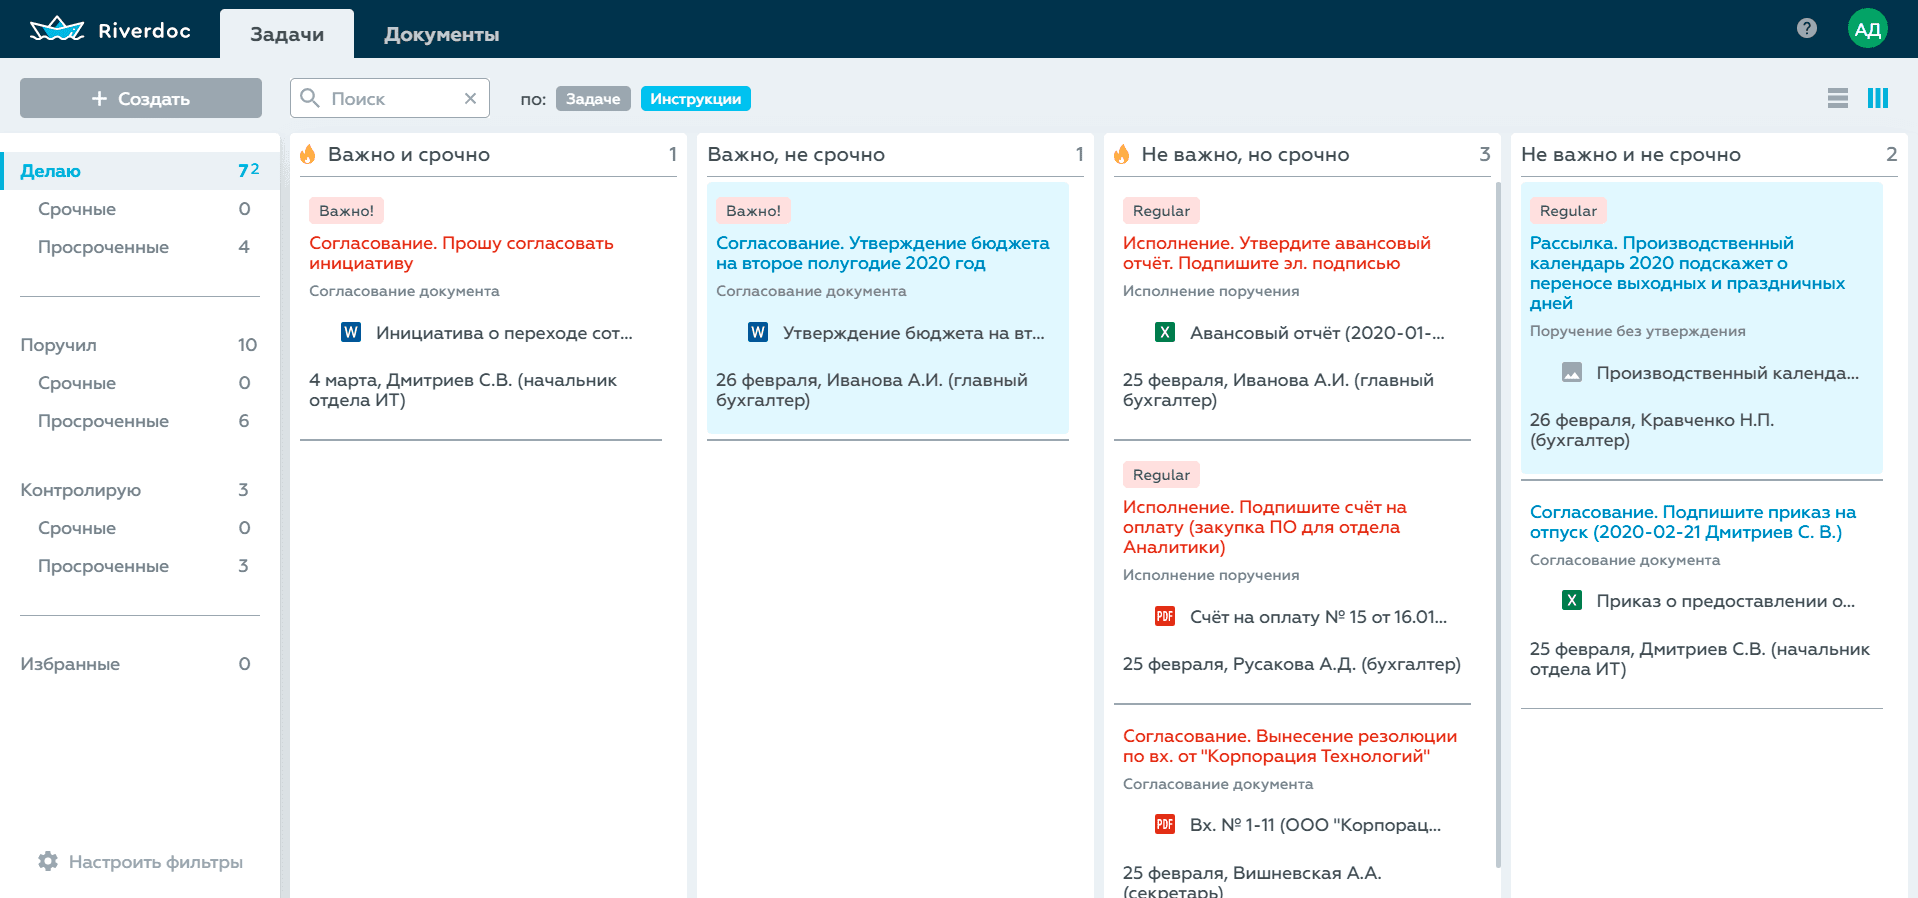Click the Regular tag on the счёт на оплату card
1918x898 pixels.
coord(1161,475)
